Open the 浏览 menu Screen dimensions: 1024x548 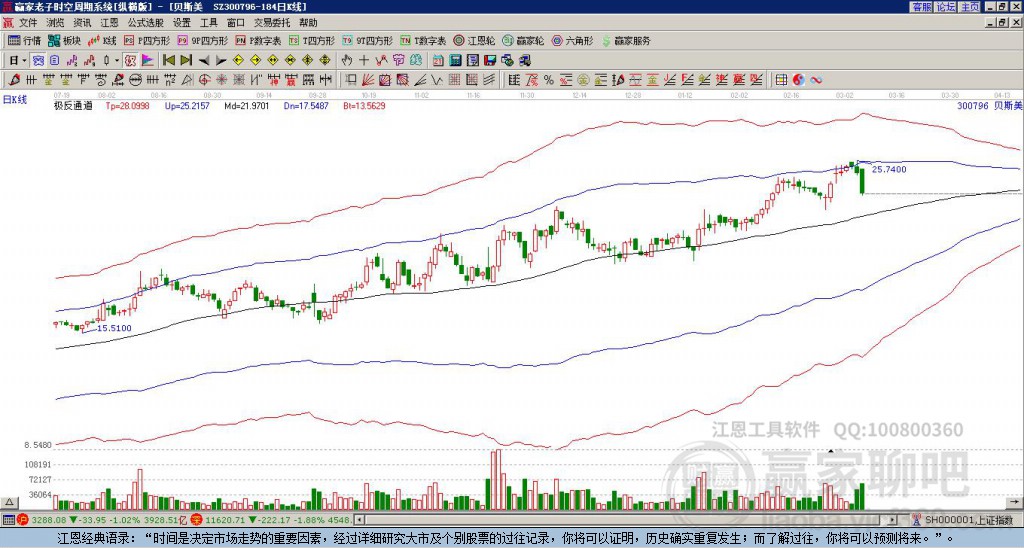[x=56, y=23]
